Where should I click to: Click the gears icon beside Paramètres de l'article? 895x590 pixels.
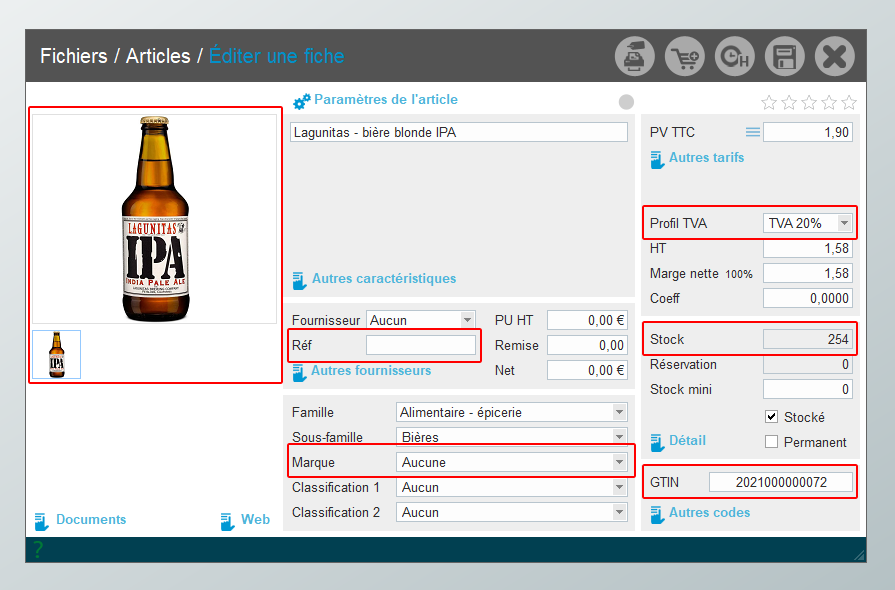pos(301,101)
